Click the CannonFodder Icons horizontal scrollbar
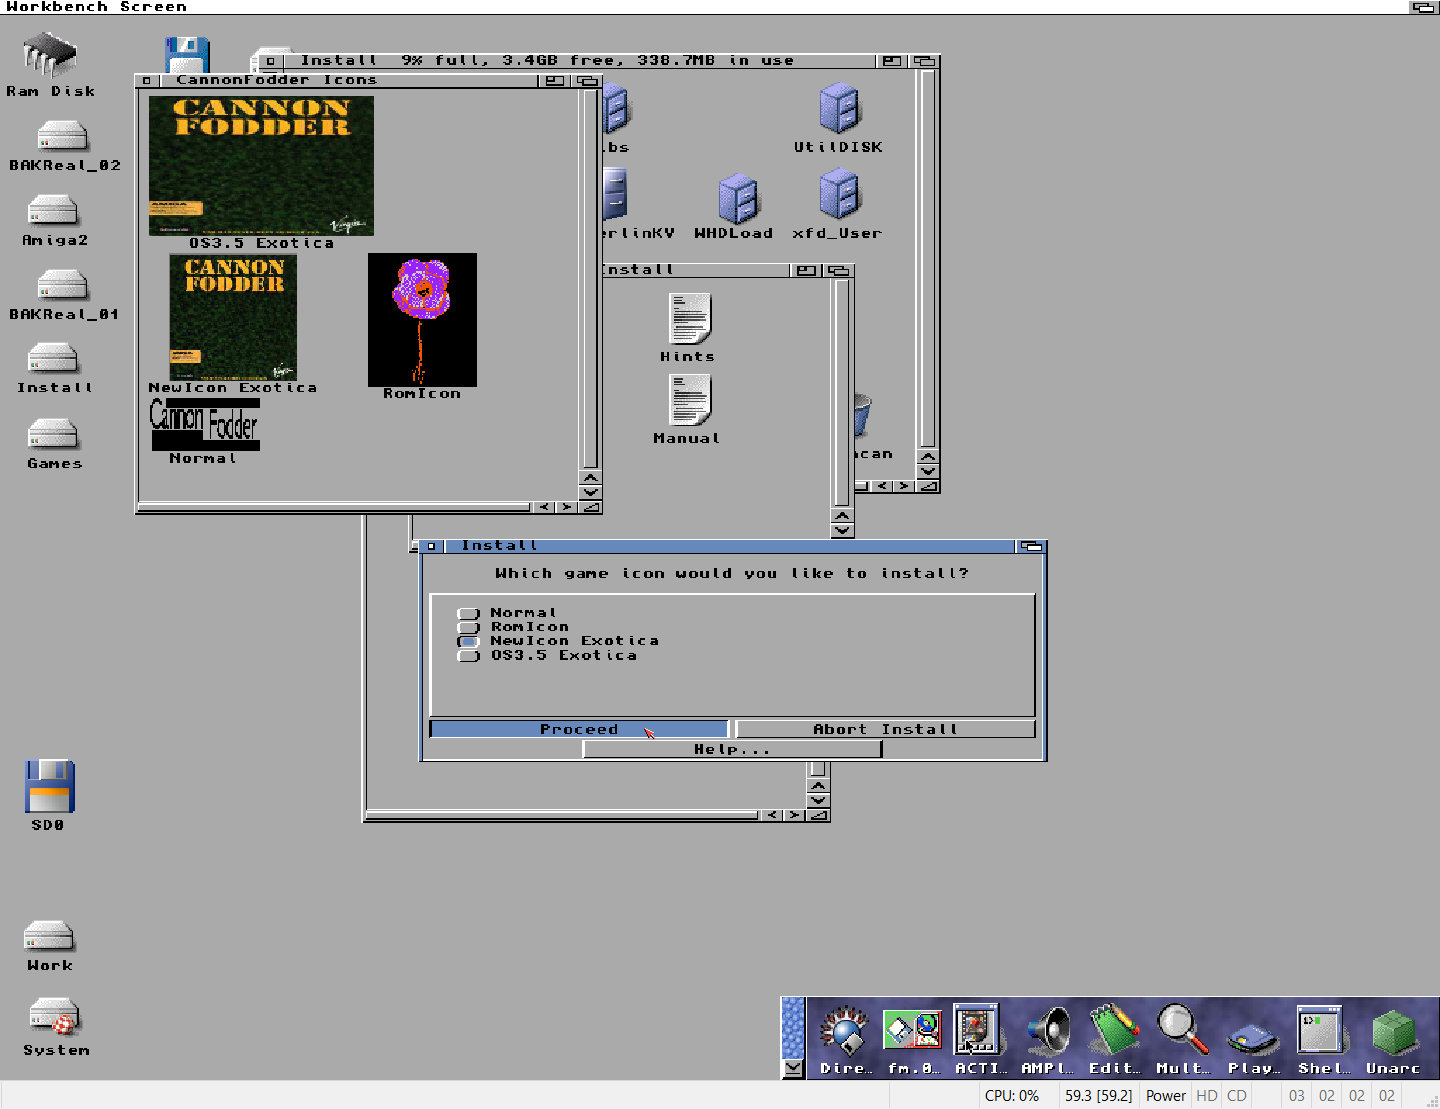The height and width of the screenshot is (1109, 1440). click(335, 507)
